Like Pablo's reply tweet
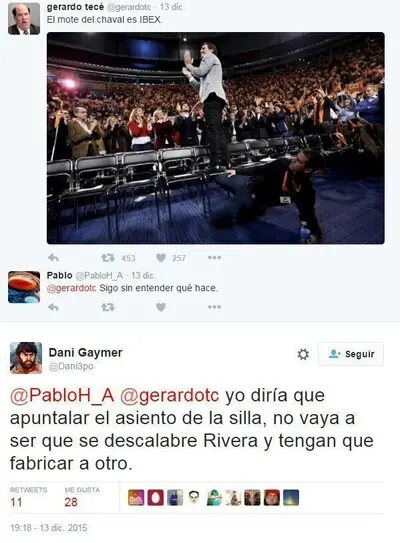Viewport: 400px width, 543px height. (161, 307)
